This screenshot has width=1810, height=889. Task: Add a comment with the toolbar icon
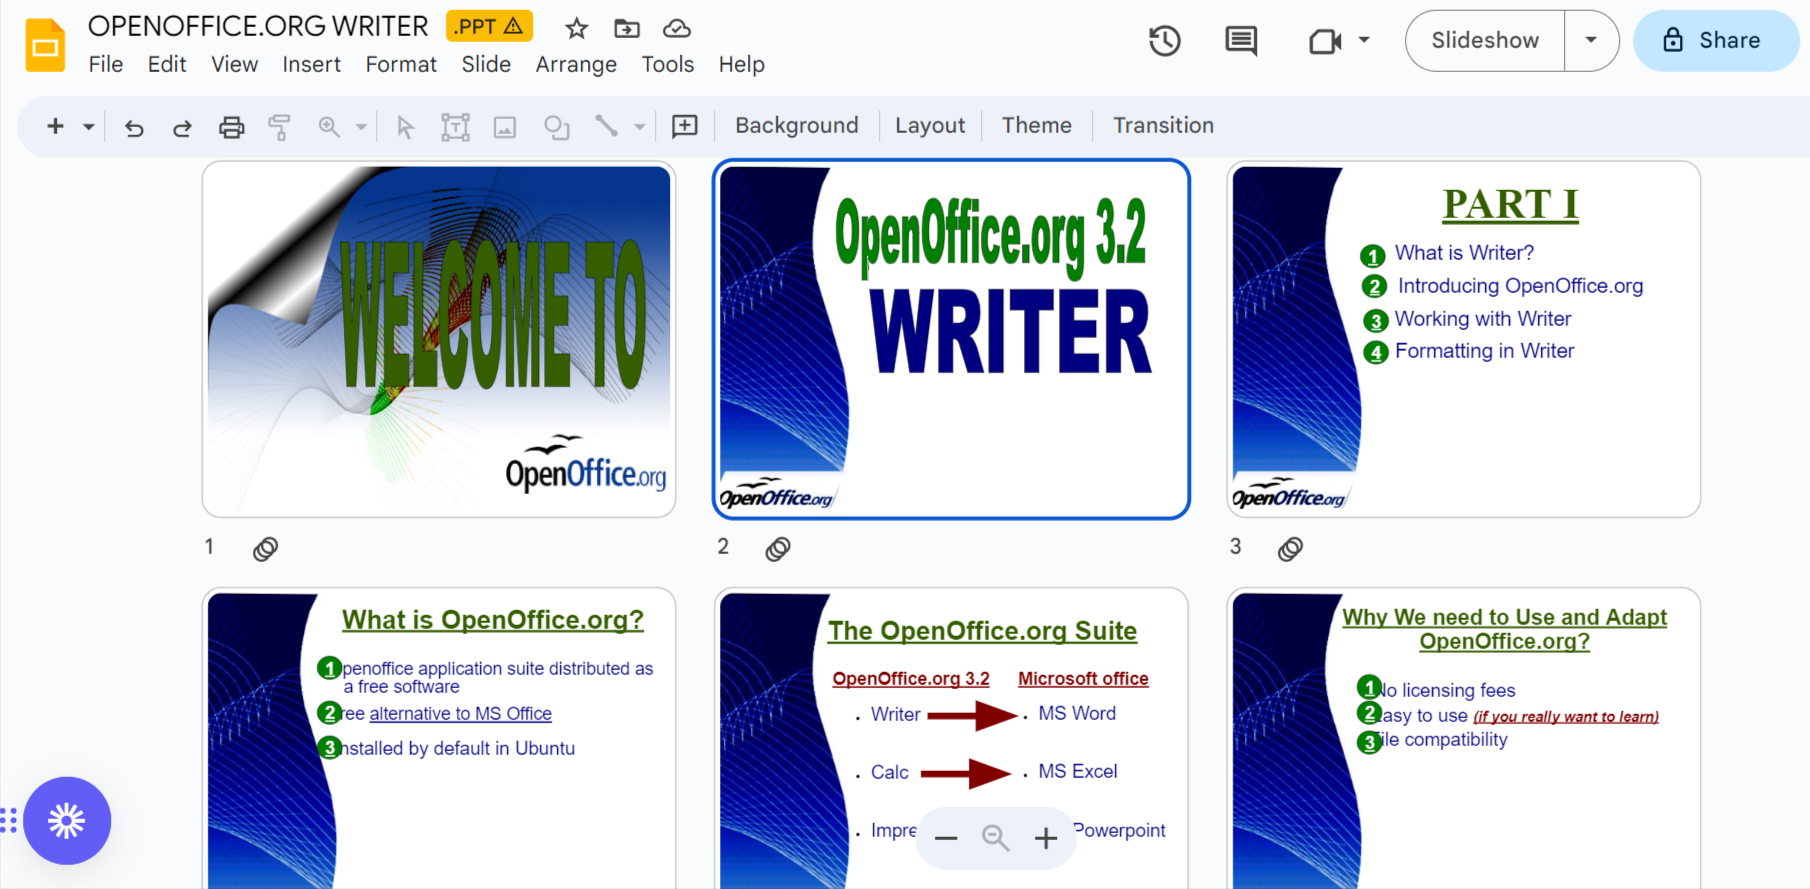tap(685, 126)
